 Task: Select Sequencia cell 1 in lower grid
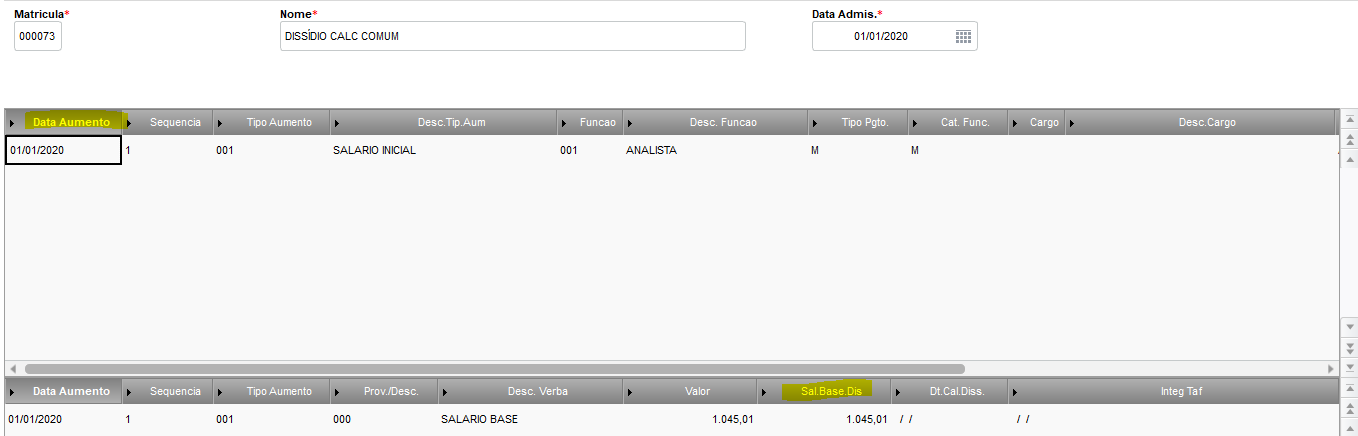[167, 419]
